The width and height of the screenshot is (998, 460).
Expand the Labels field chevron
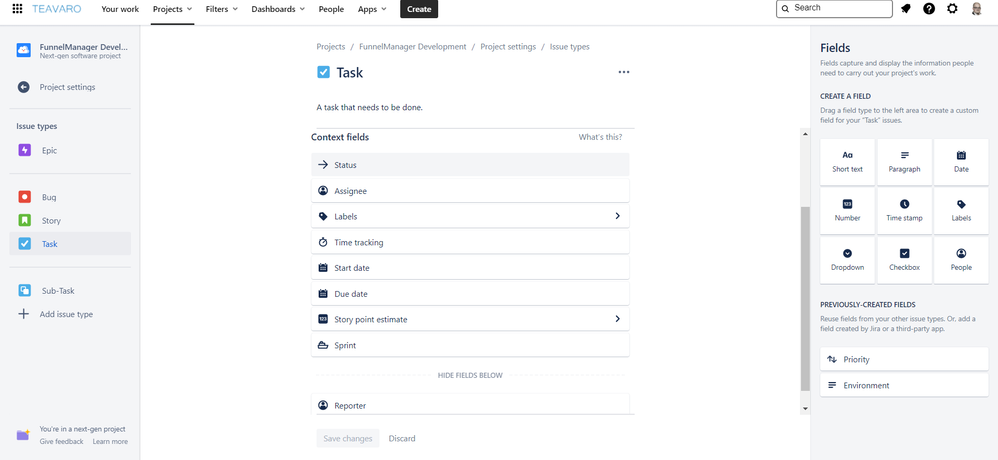coord(617,216)
